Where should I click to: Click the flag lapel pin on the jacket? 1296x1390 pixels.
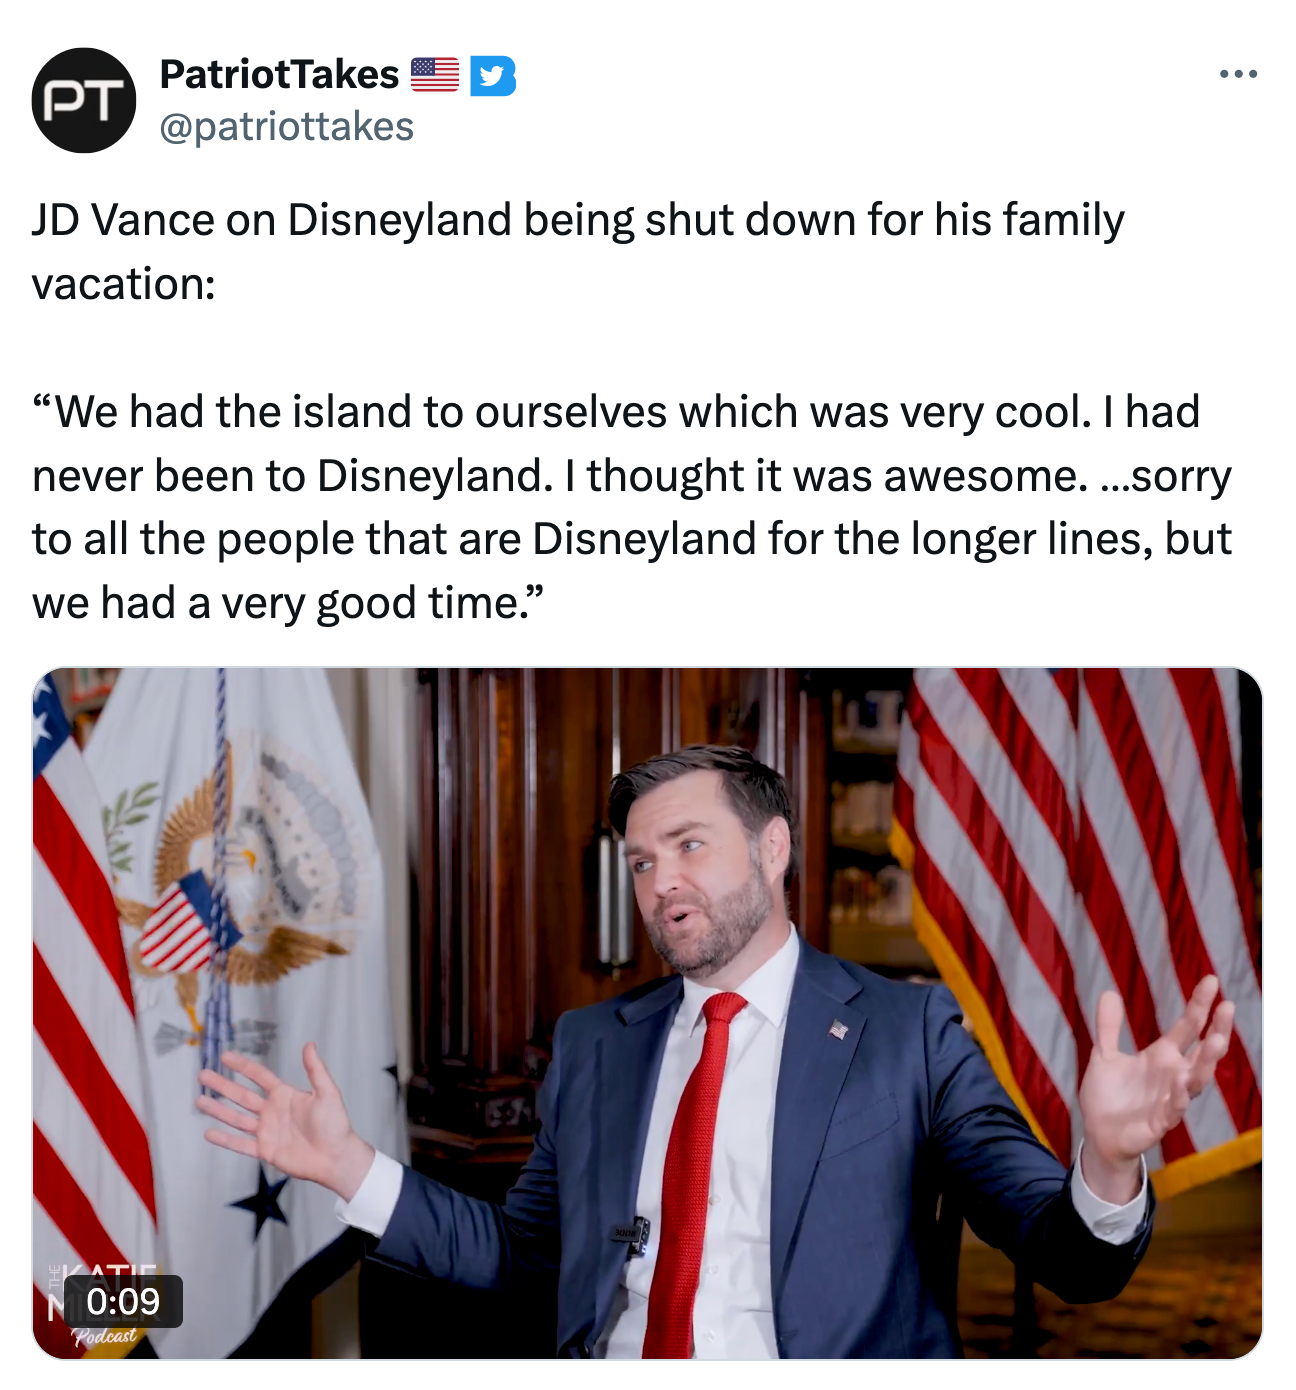click(838, 1028)
